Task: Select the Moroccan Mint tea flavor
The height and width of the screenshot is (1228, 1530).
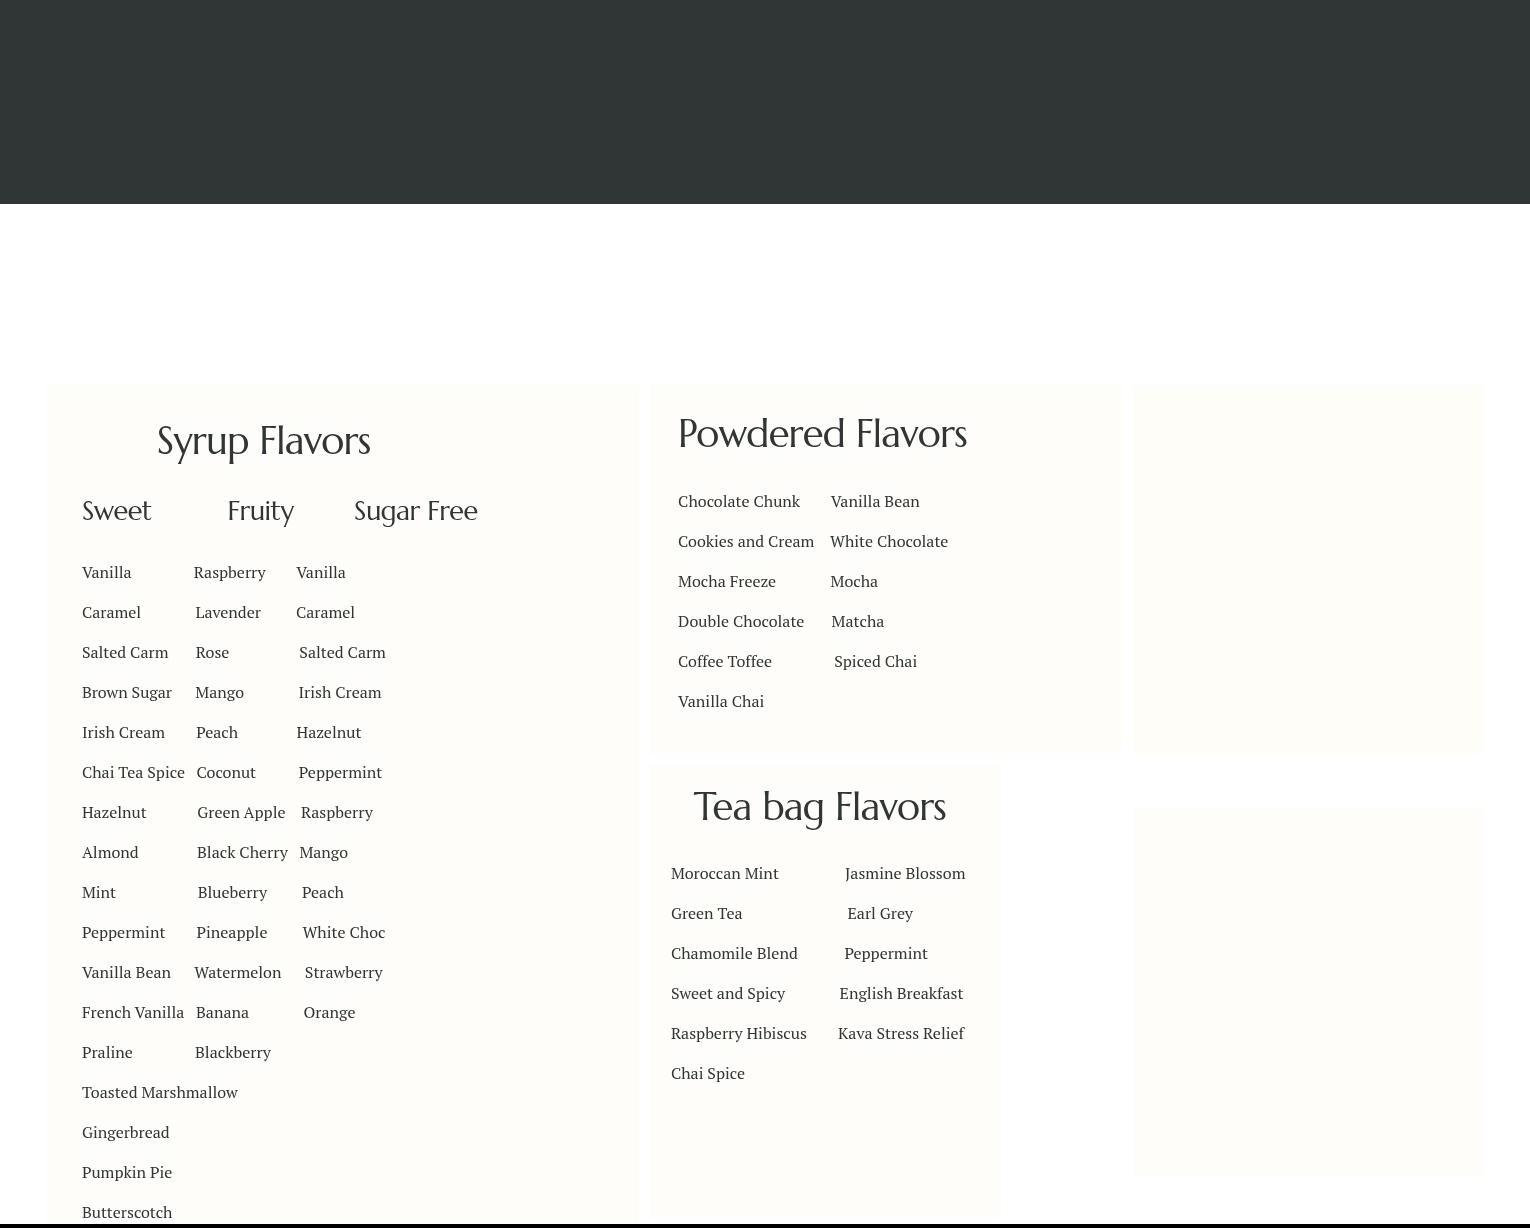Action: click(725, 873)
